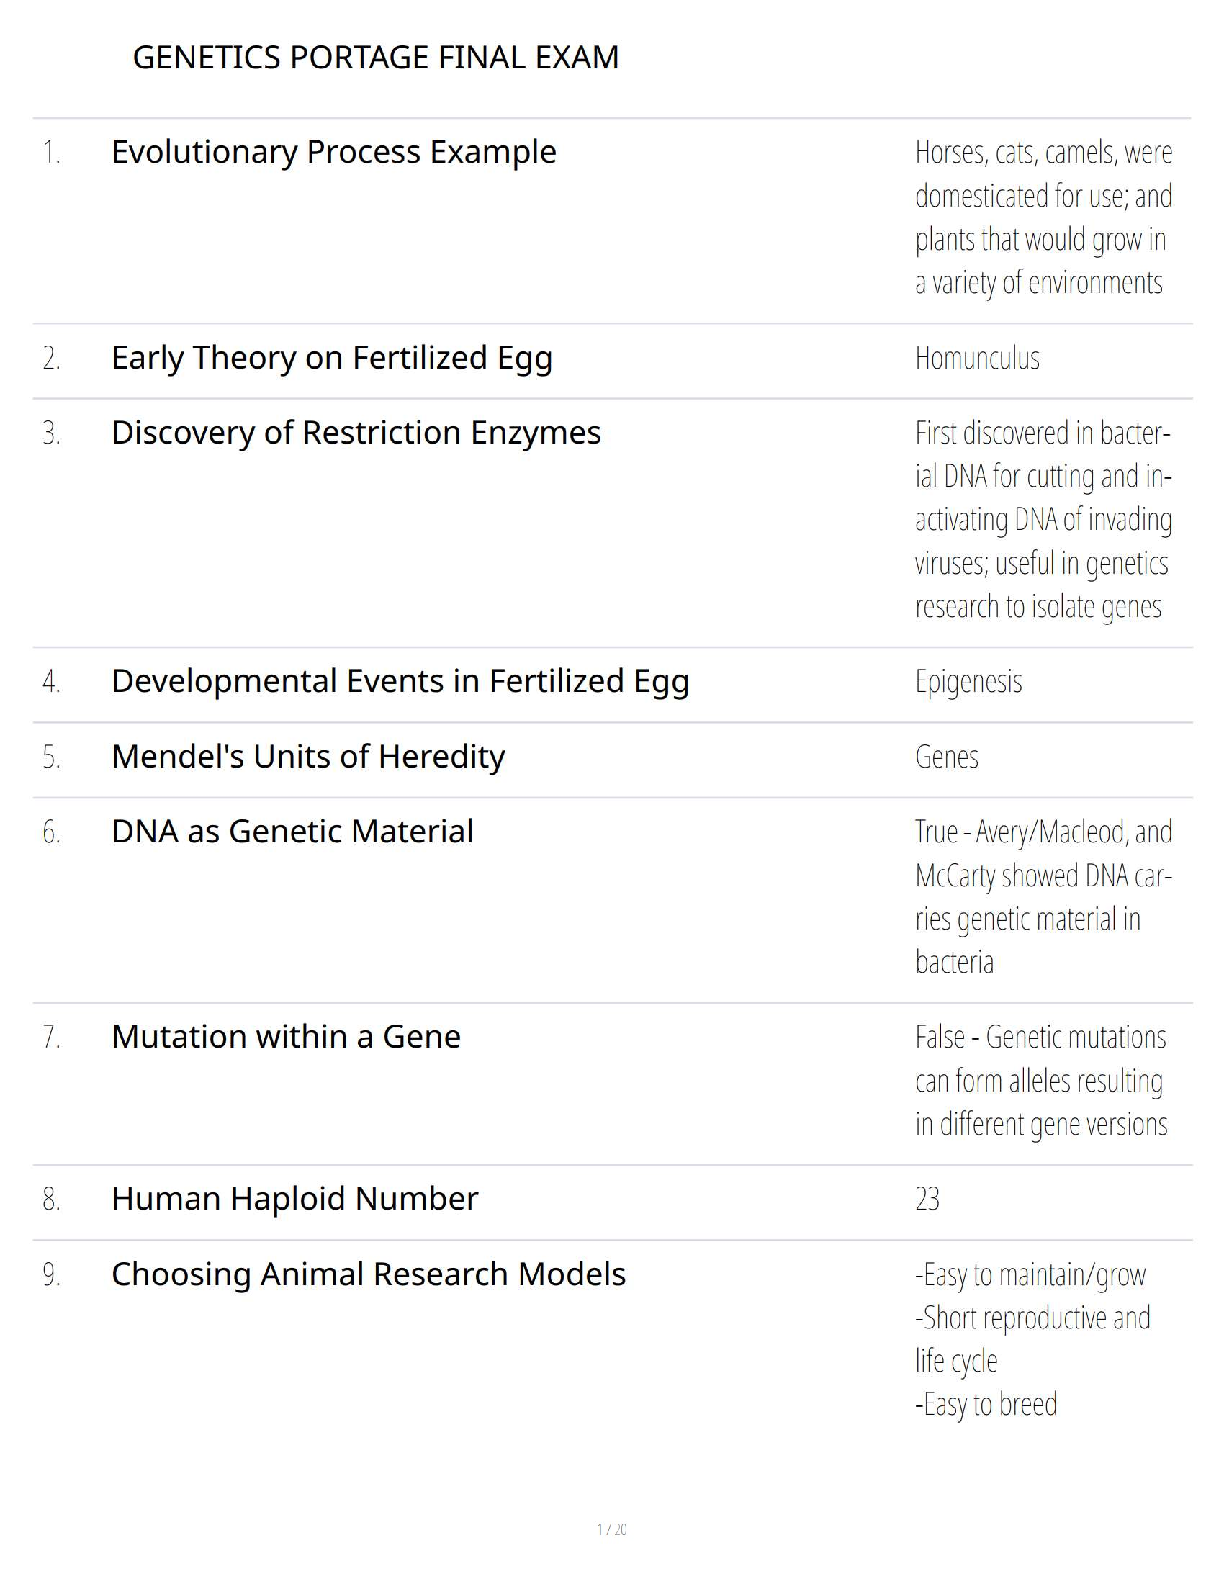Image resolution: width=1224 pixels, height=1584 pixels.
Task: Click the 'Epigenesis' answer
Action: [x=968, y=682]
